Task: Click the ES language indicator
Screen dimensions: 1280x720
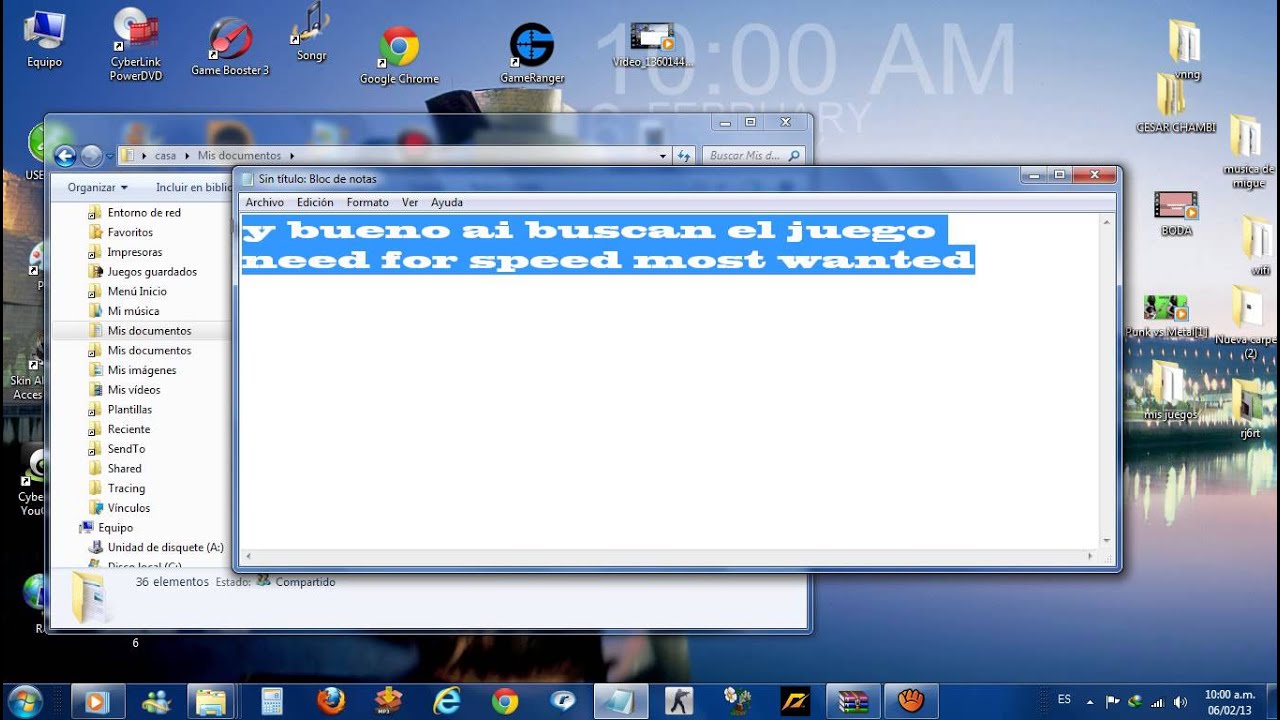Action: (1064, 700)
